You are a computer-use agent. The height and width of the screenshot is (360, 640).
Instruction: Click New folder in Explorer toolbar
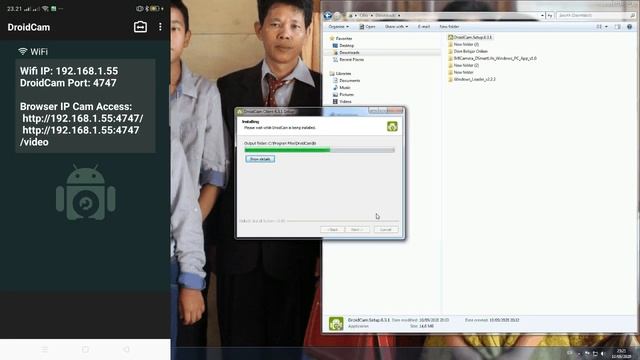(449, 27)
